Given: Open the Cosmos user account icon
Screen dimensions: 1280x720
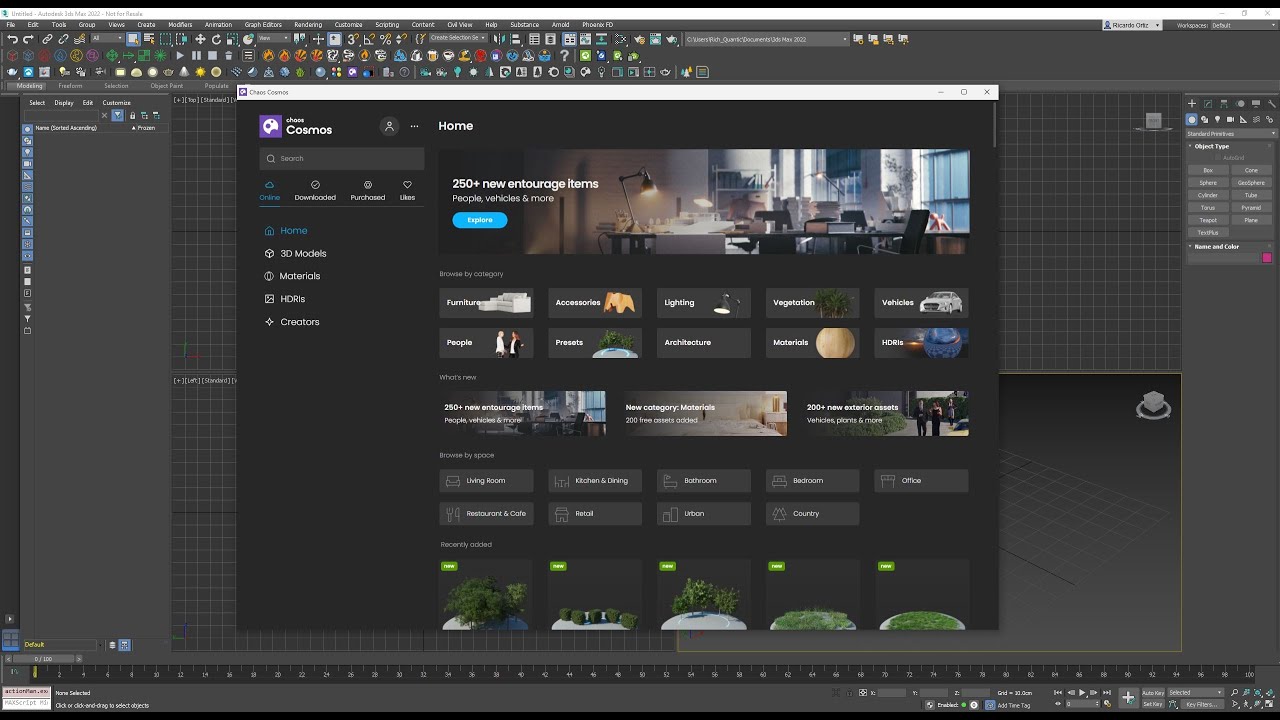Looking at the screenshot, I should (x=389, y=126).
